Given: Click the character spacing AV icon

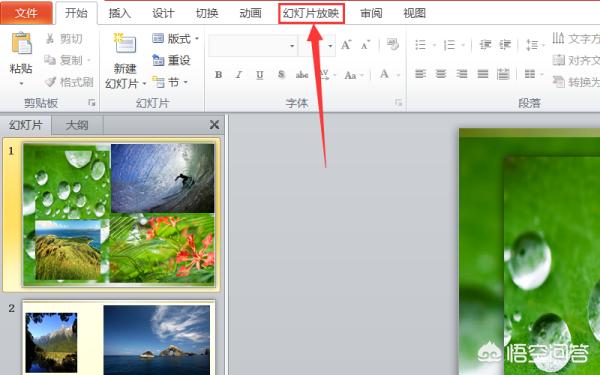Looking at the screenshot, I should pos(324,75).
